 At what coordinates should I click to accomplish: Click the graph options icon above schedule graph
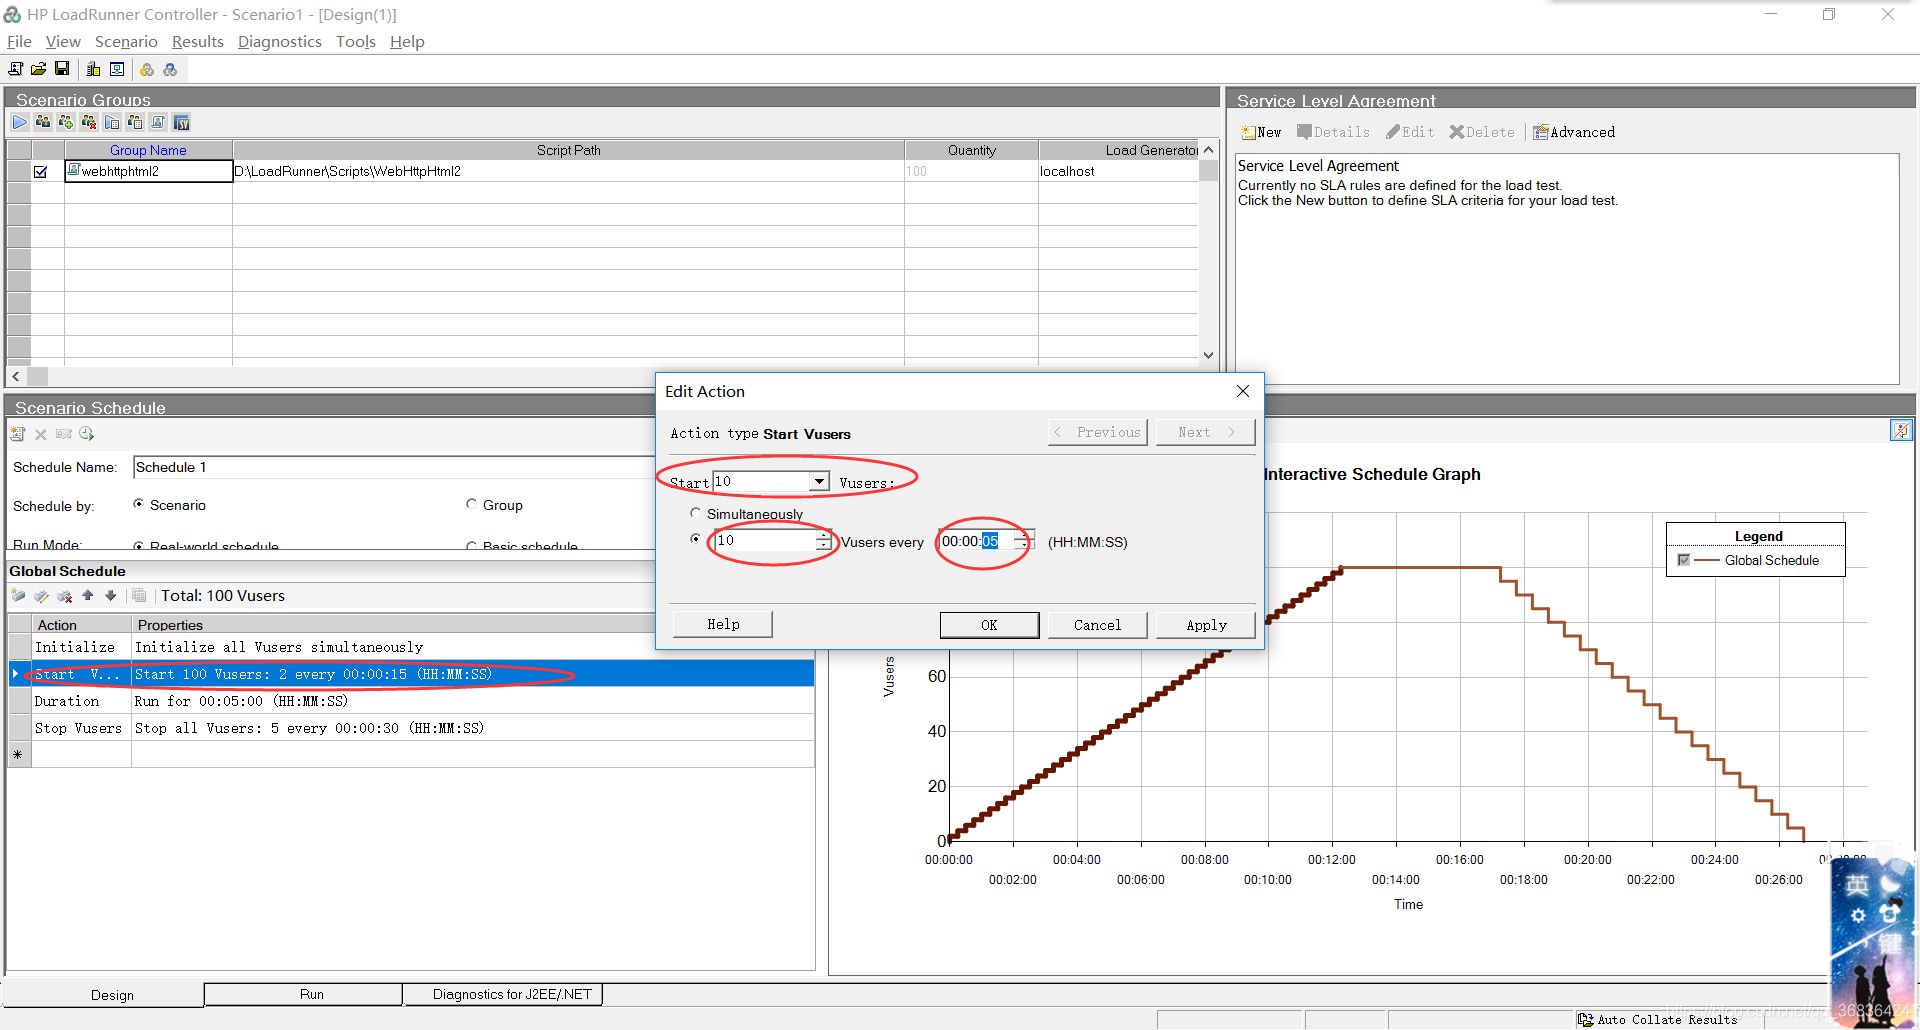tap(1900, 431)
